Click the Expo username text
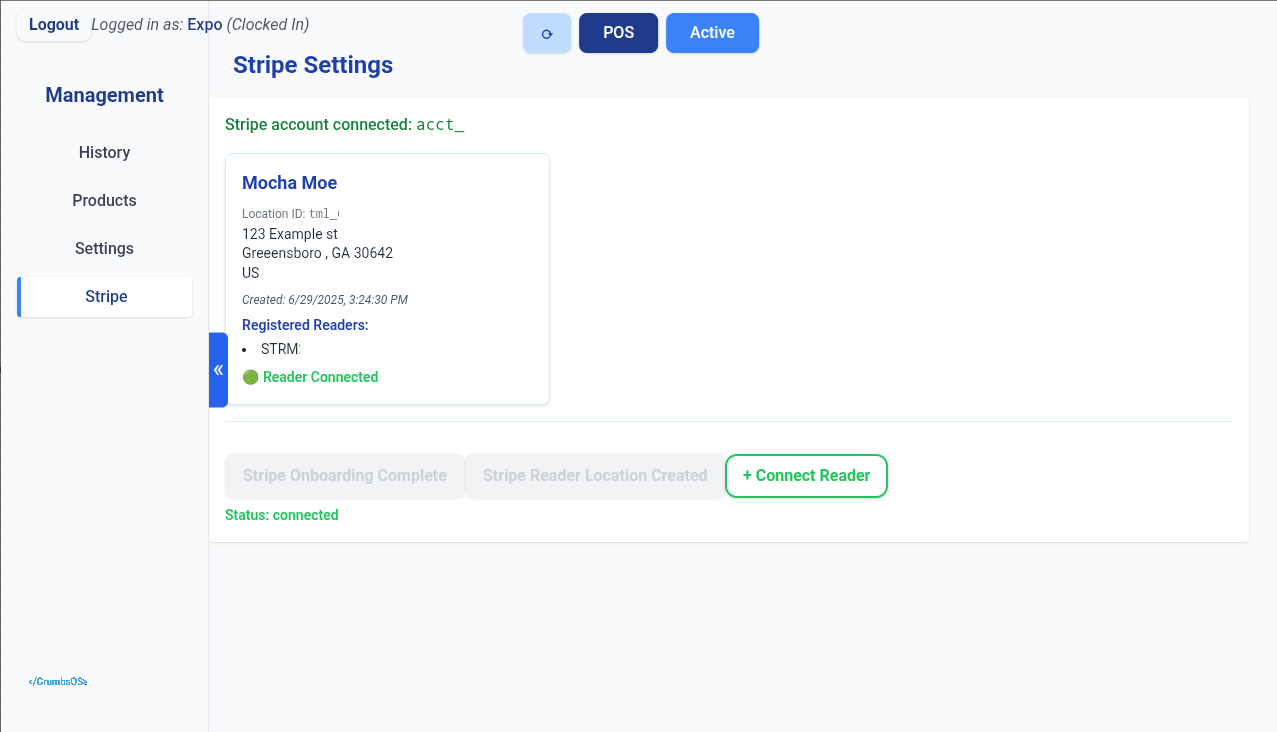 [x=205, y=25]
